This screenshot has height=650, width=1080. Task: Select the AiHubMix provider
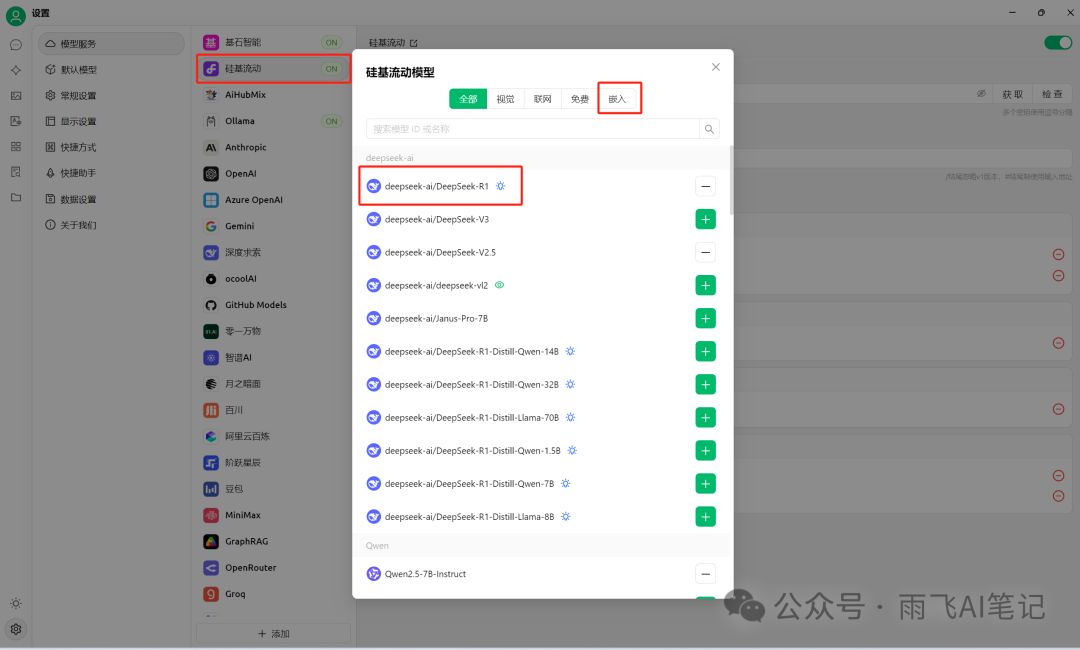(273, 95)
